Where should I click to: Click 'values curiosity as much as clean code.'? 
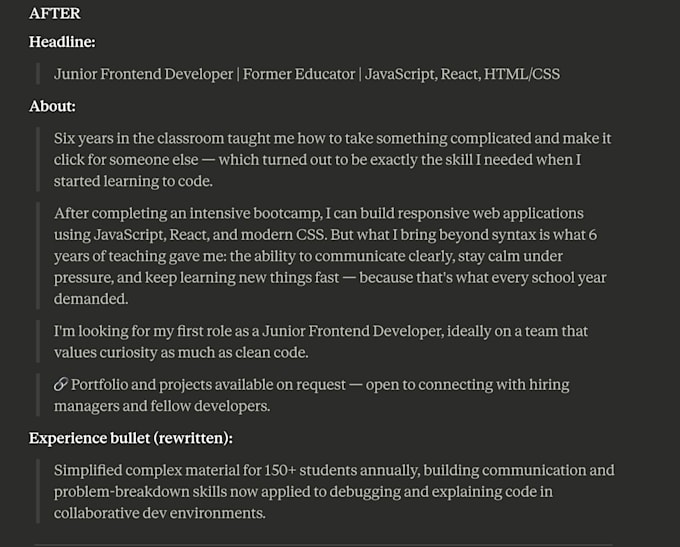tap(181, 353)
